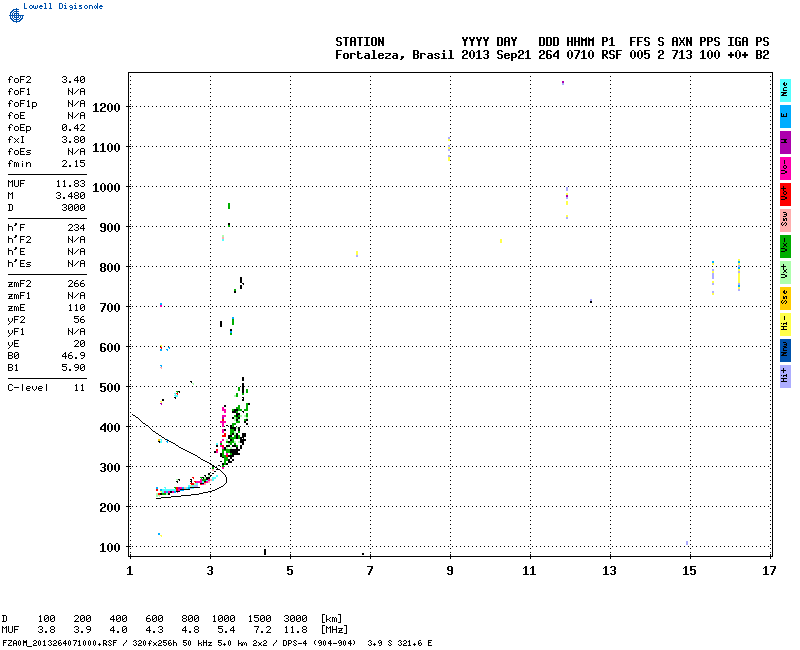
Task: Click the foEp value 0.42
Action: pos(73,128)
